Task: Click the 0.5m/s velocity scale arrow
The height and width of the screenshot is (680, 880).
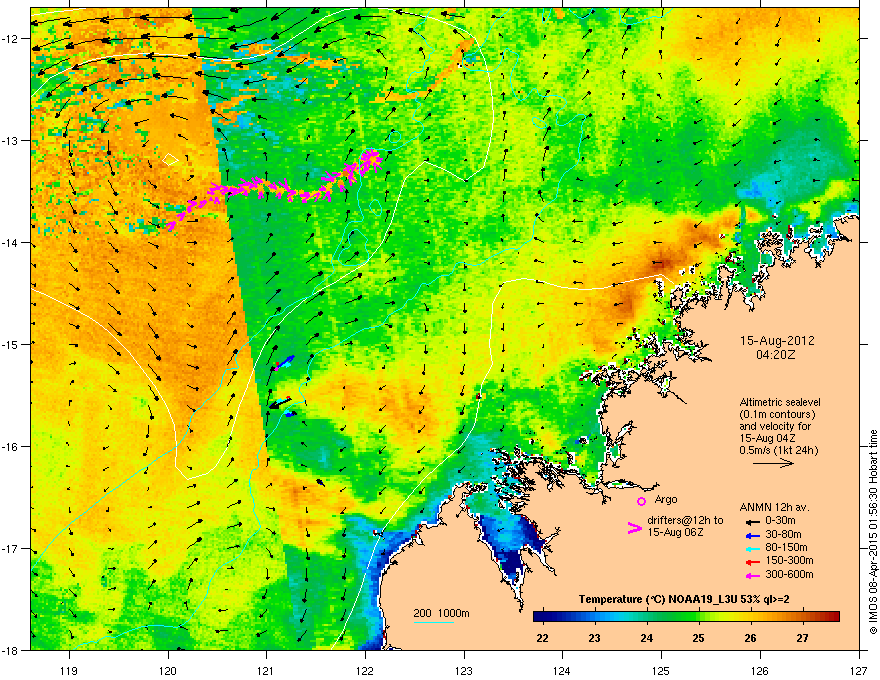Action: click(x=773, y=463)
